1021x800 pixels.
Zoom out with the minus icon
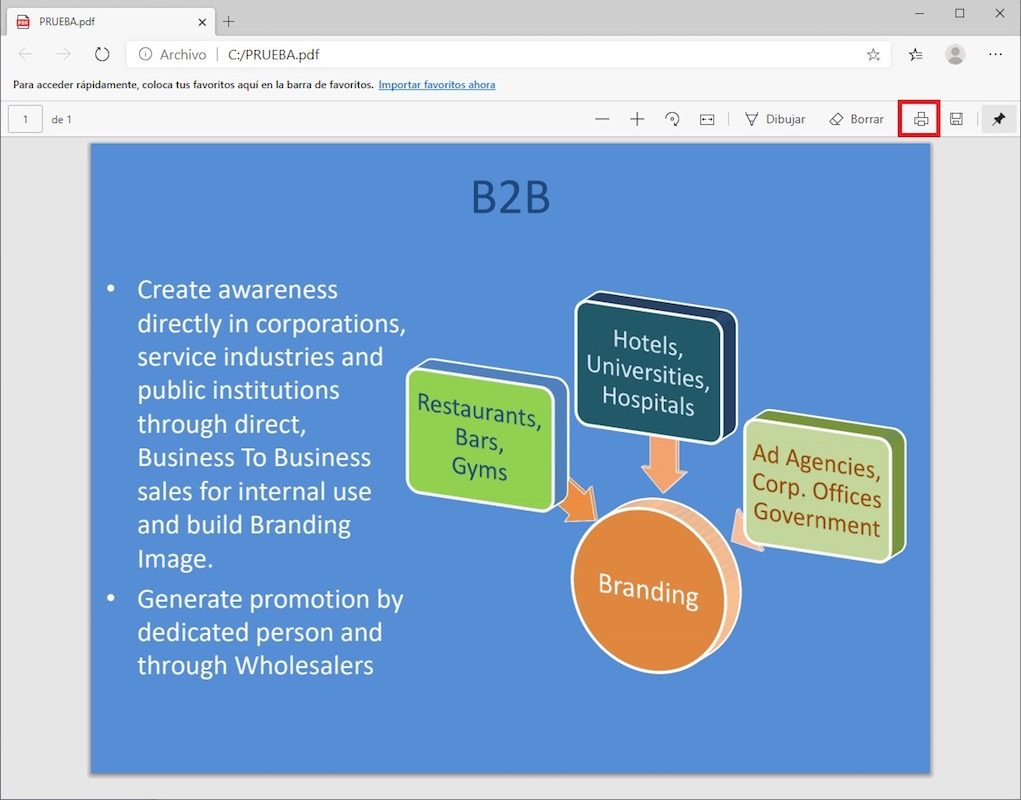[602, 119]
